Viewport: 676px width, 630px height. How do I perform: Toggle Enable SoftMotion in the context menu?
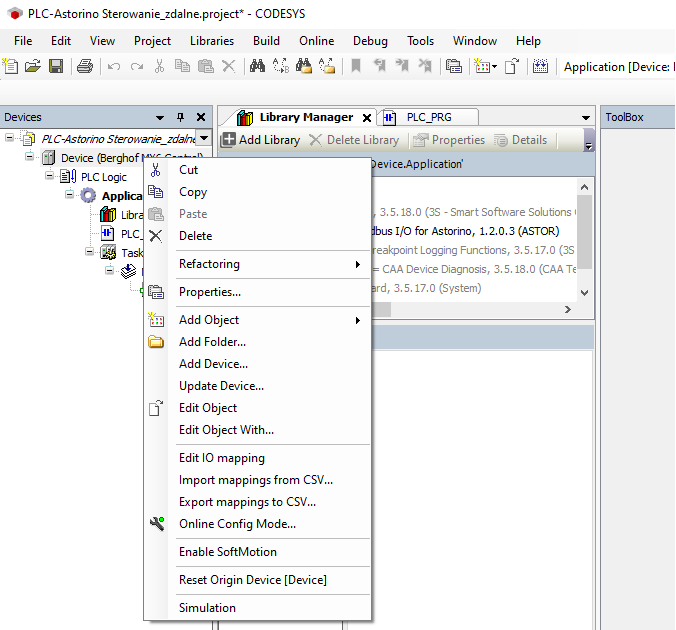pyautogui.click(x=258, y=552)
